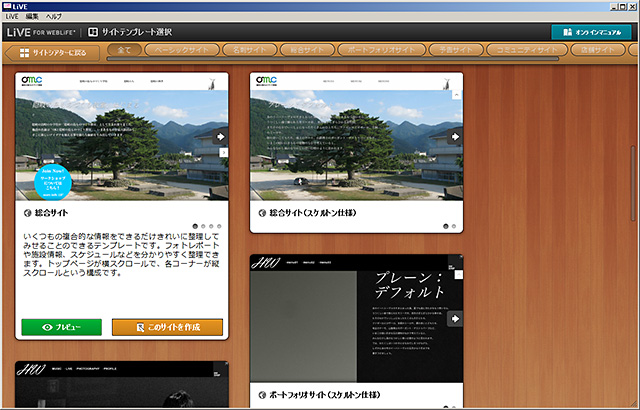Click the orange このサイトを作成 button

pyautogui.click(x=167, y=327)
